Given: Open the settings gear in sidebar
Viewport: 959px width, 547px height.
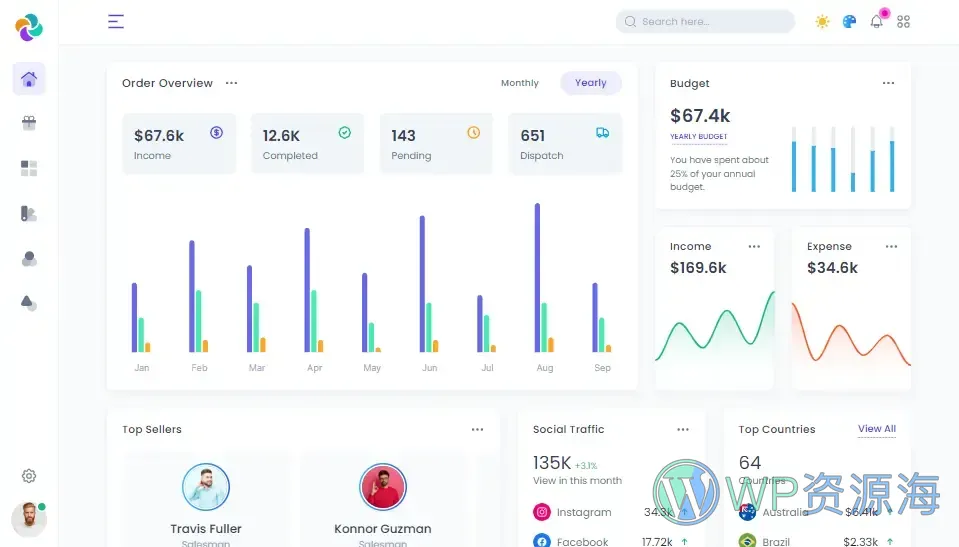Looking at the screenshot, I should pos(29,476).
